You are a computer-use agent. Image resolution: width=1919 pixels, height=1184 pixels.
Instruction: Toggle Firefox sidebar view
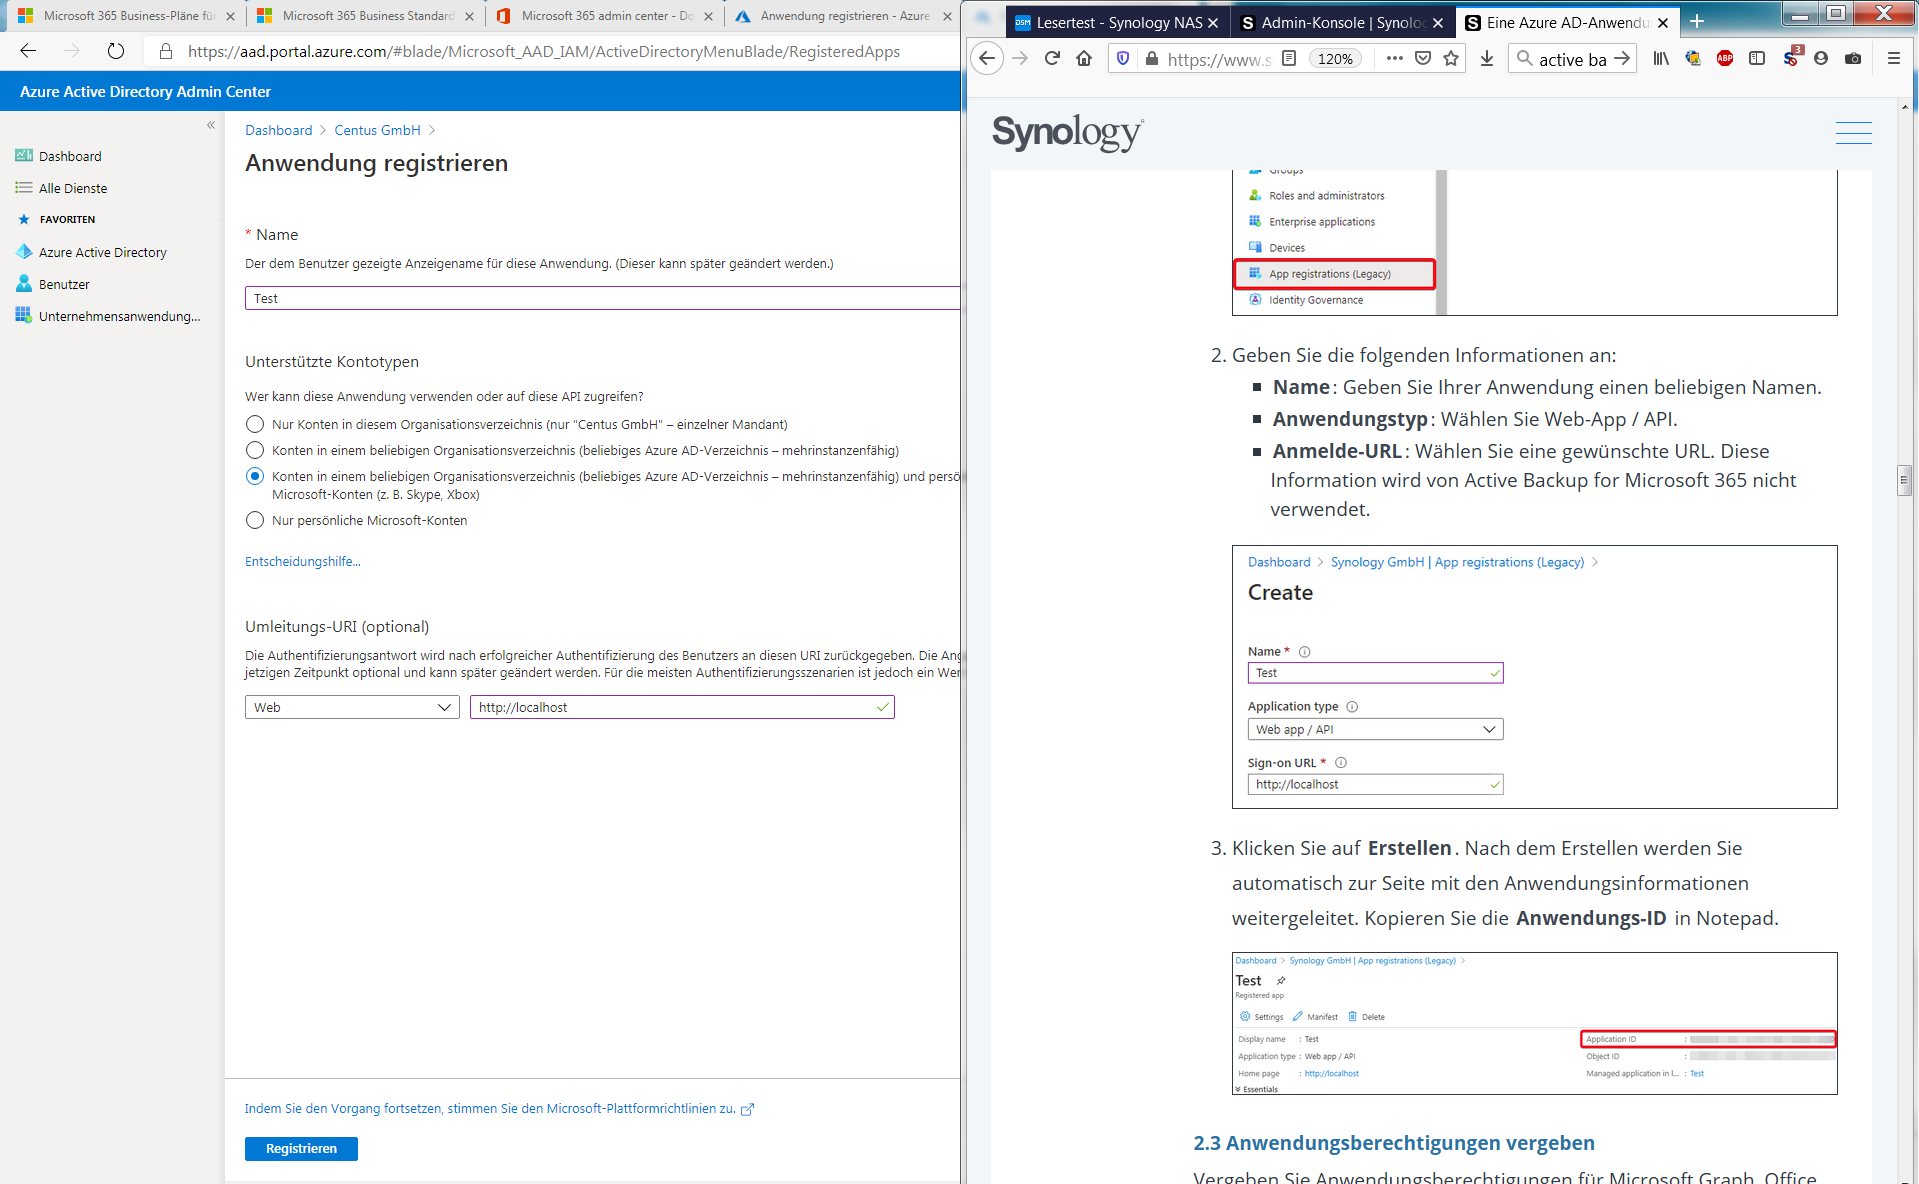(1757, 58)
